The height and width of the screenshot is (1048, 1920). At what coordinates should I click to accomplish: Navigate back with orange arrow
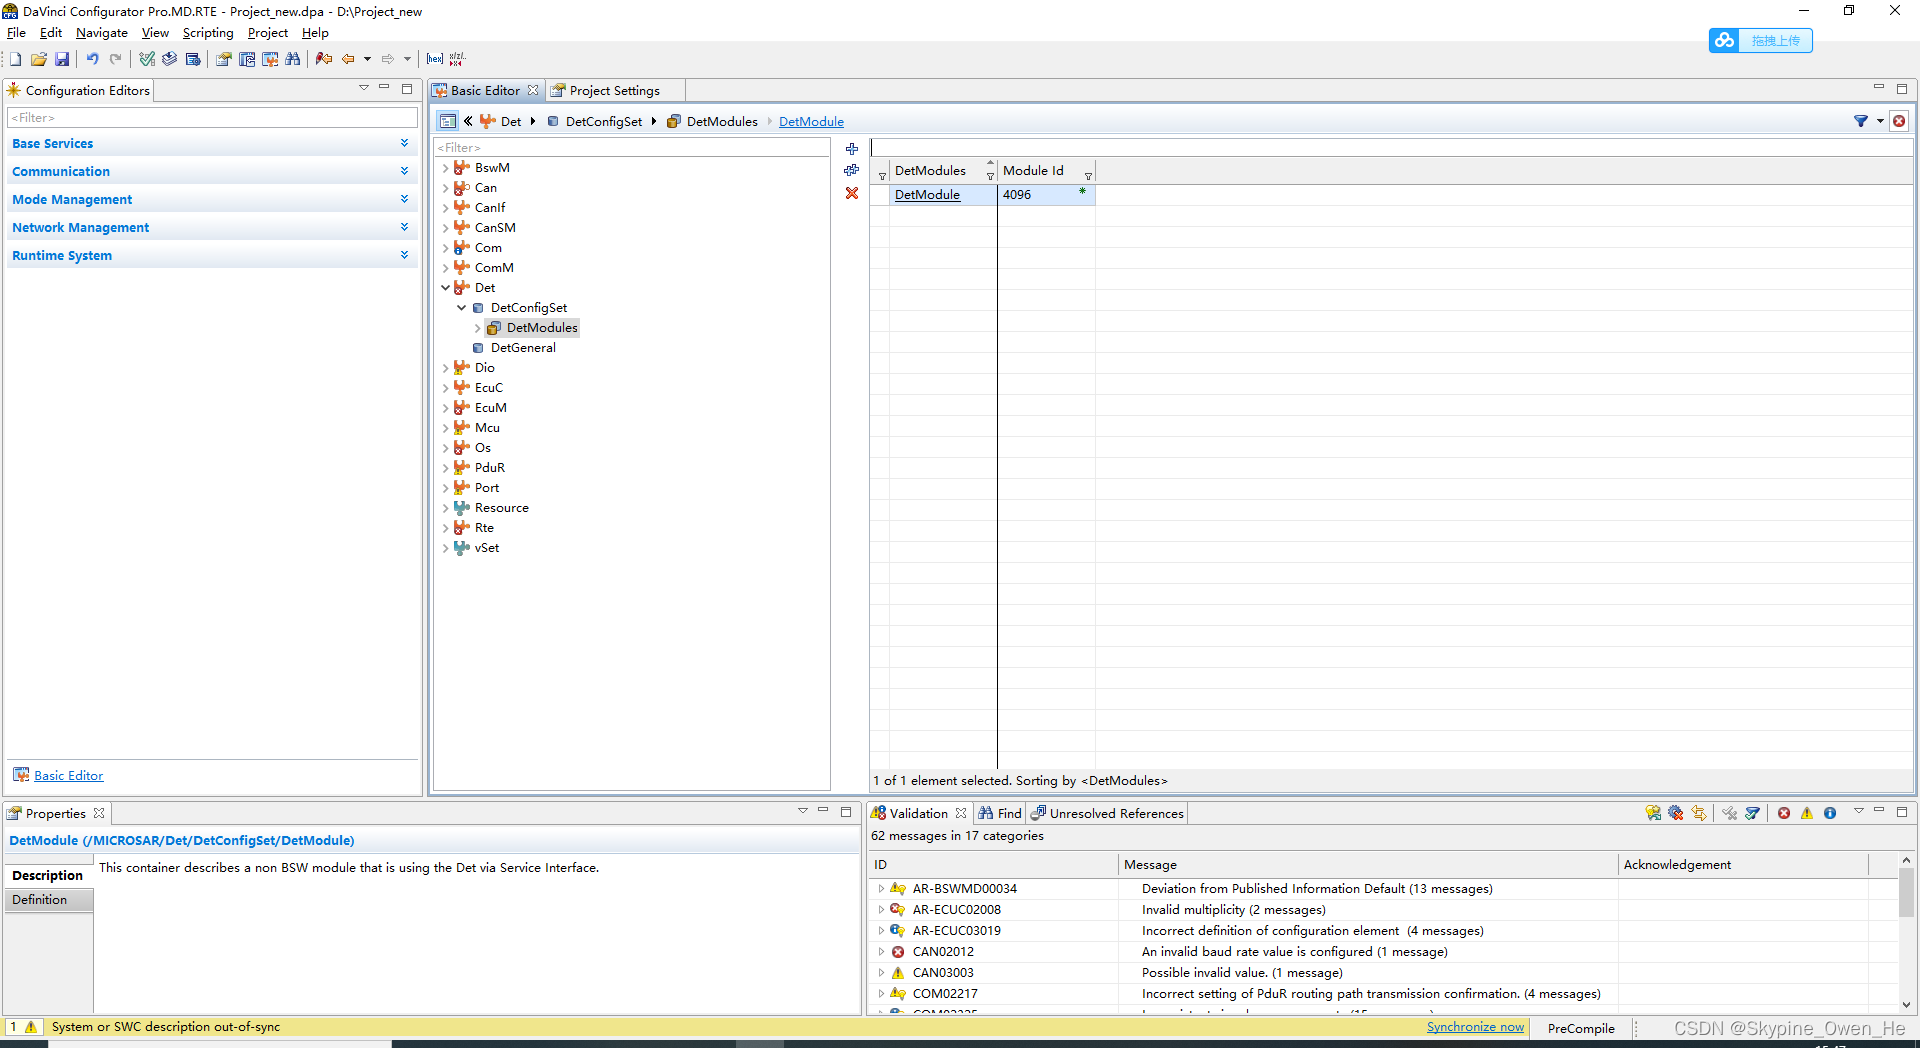348,59
